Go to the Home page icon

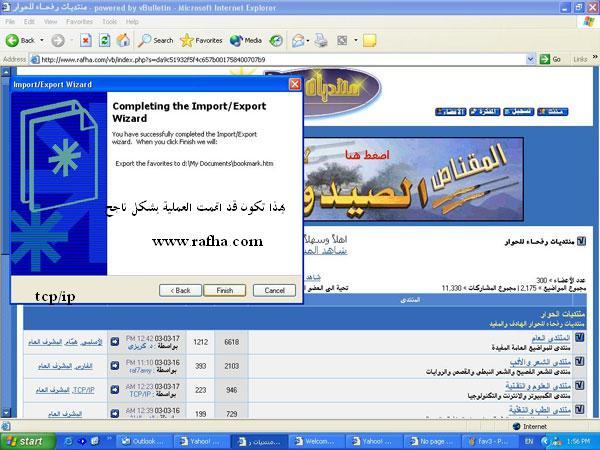pos(123,40)
